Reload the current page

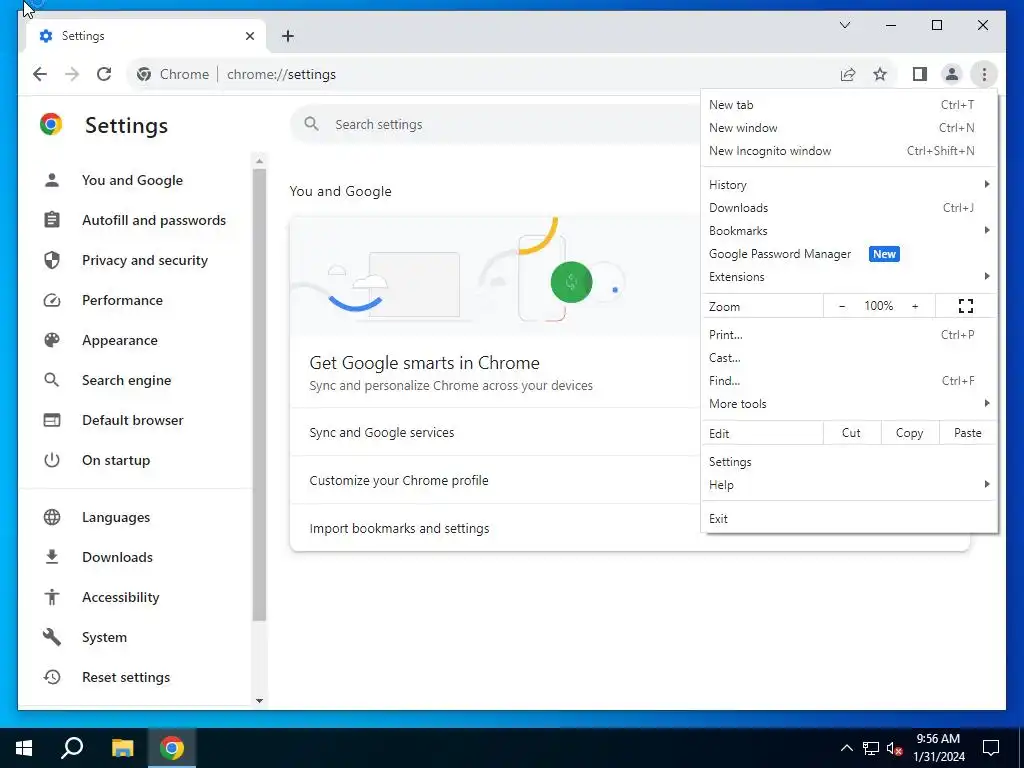click(x=104, y=74)
